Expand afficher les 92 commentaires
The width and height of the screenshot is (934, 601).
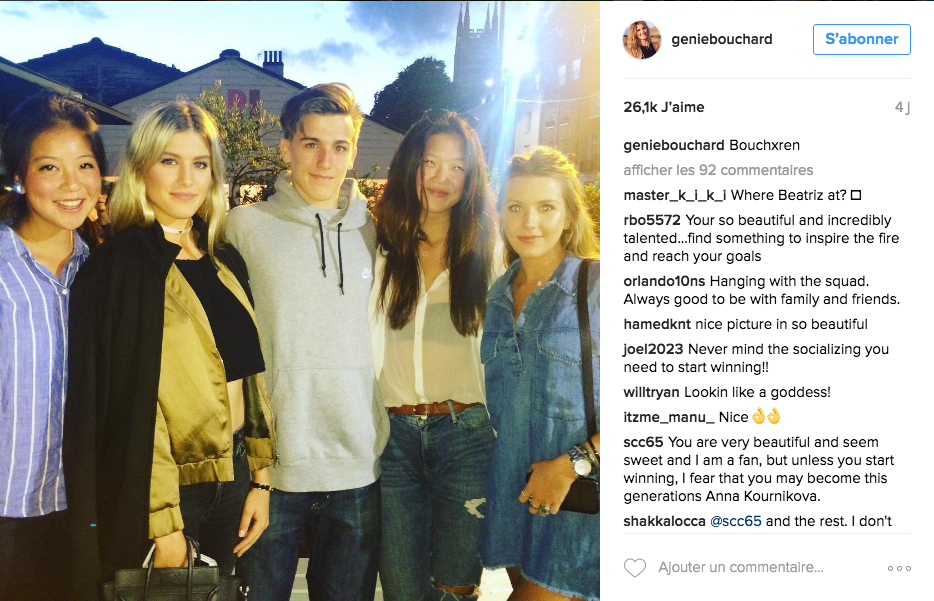pyautogui.click(x=718, y=170)
